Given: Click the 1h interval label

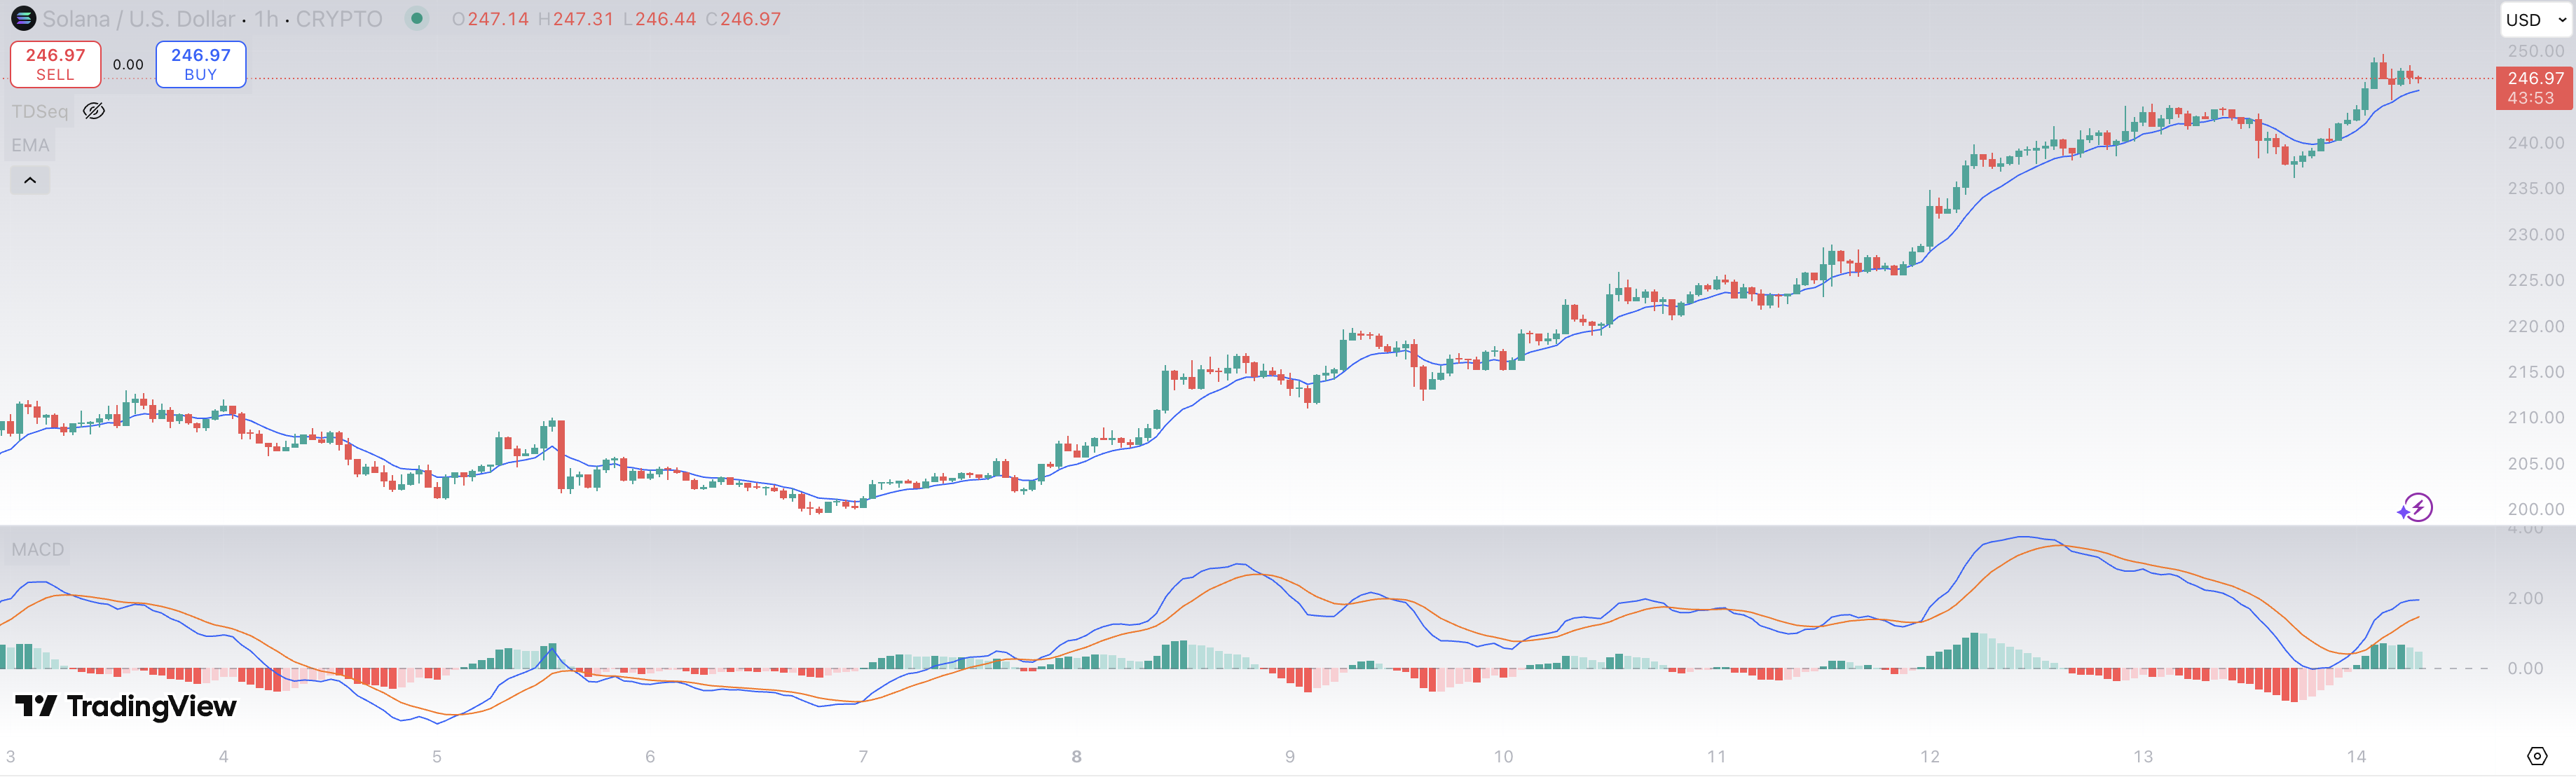Looking at the screenshot, I should pos(266,19).
